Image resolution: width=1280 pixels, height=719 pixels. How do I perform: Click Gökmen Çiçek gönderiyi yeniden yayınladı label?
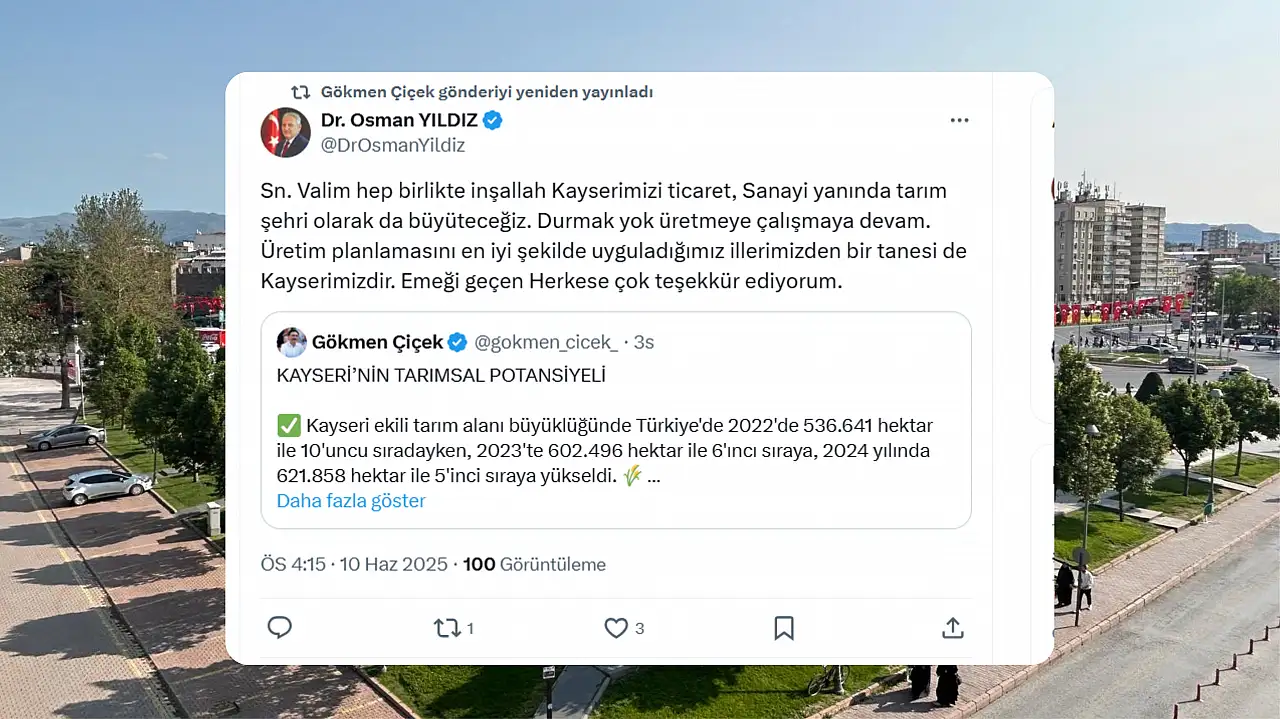tap(487, 92)
